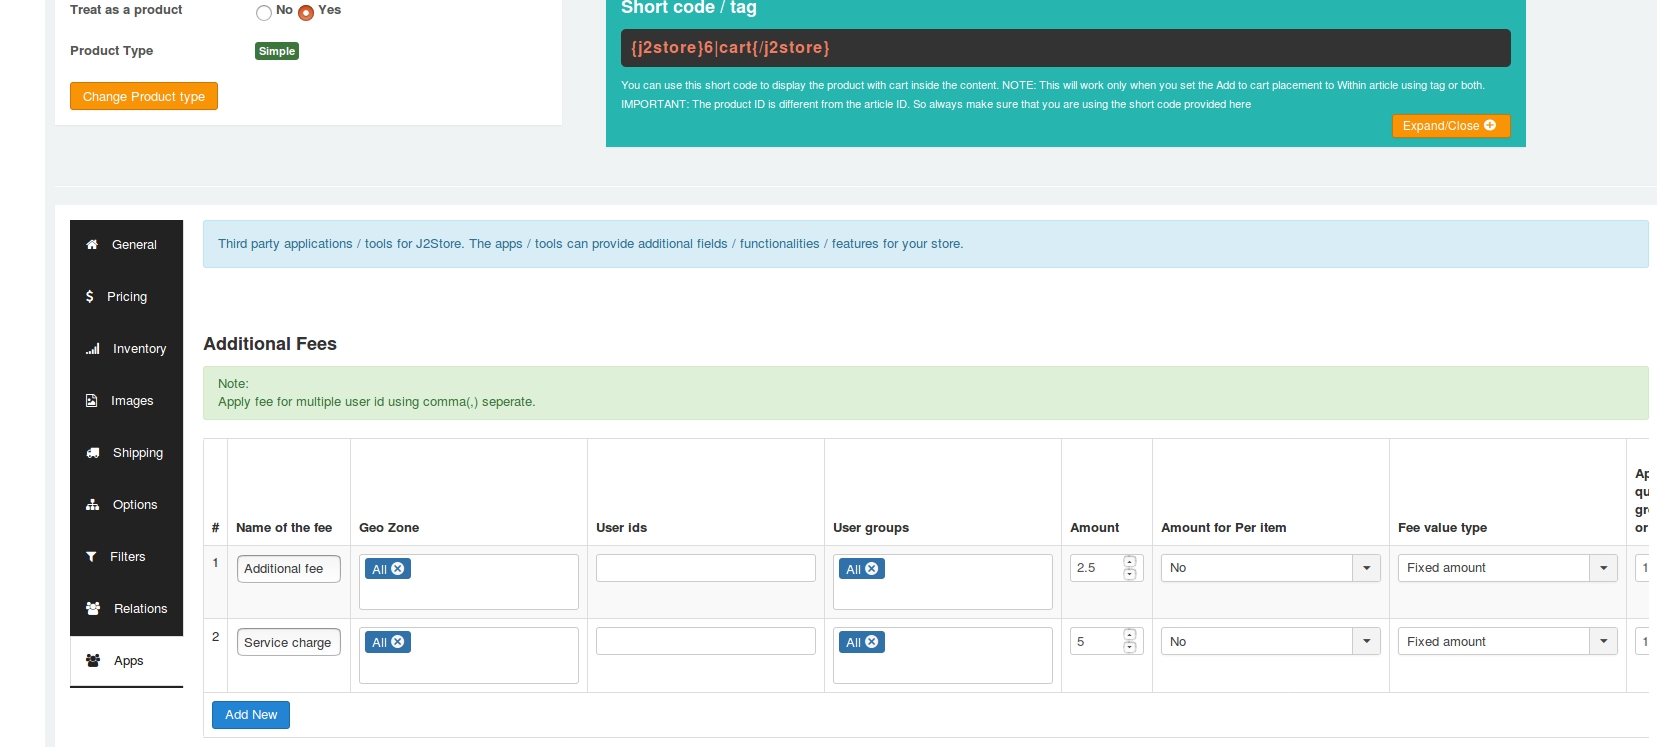The width and height of the screenshot is (1657, 747).
Task: Click the home icon beside General
Action: [x=92, y=245]
